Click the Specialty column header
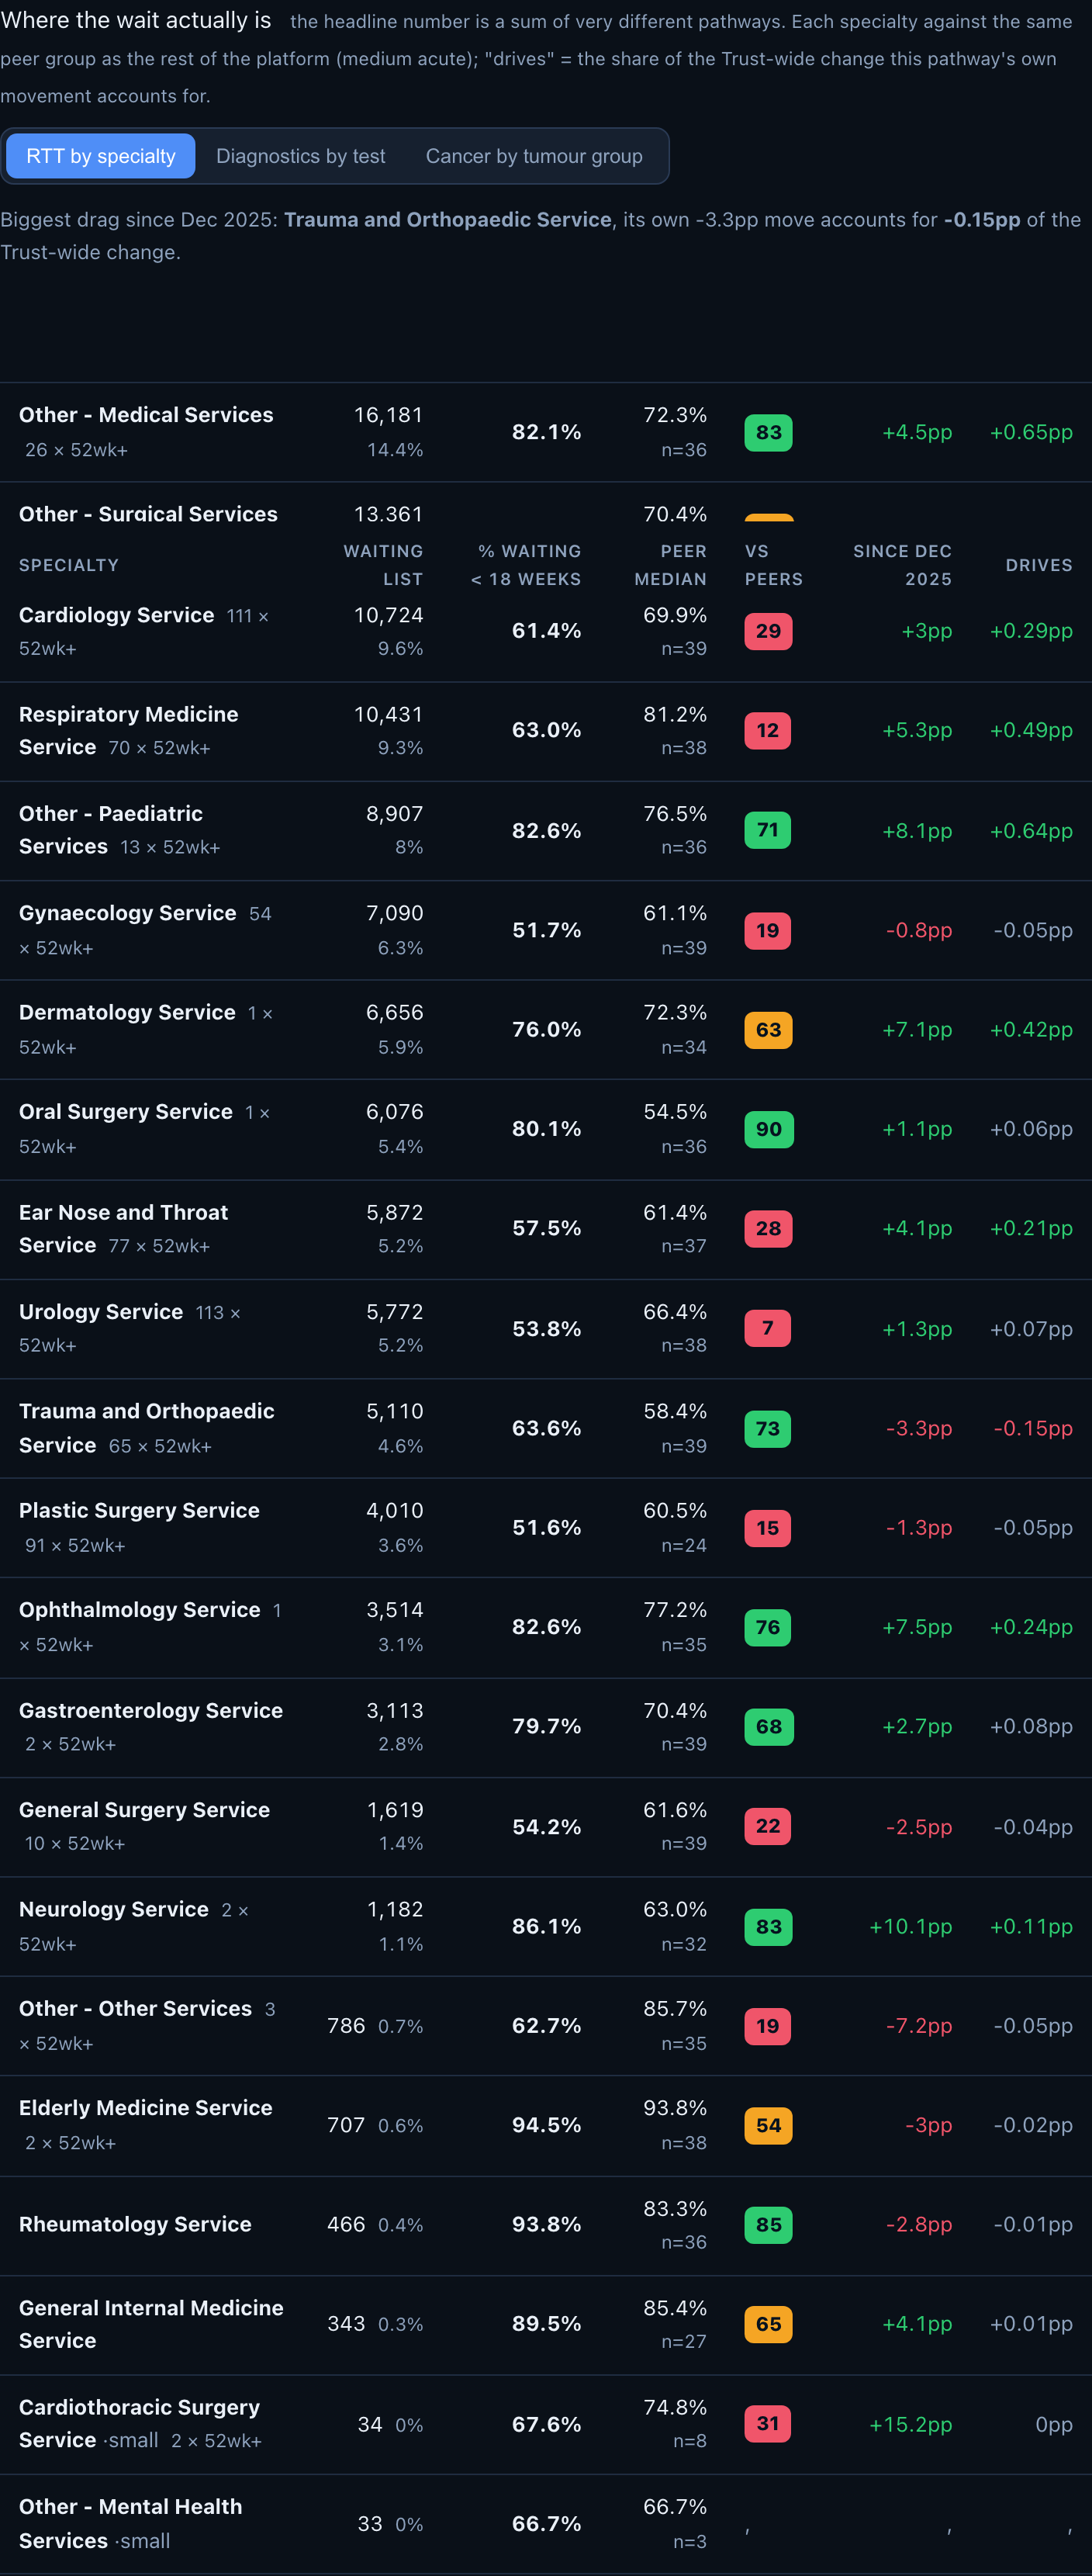The width and height of the screenshot is (1092, 2576). [68, 565]
